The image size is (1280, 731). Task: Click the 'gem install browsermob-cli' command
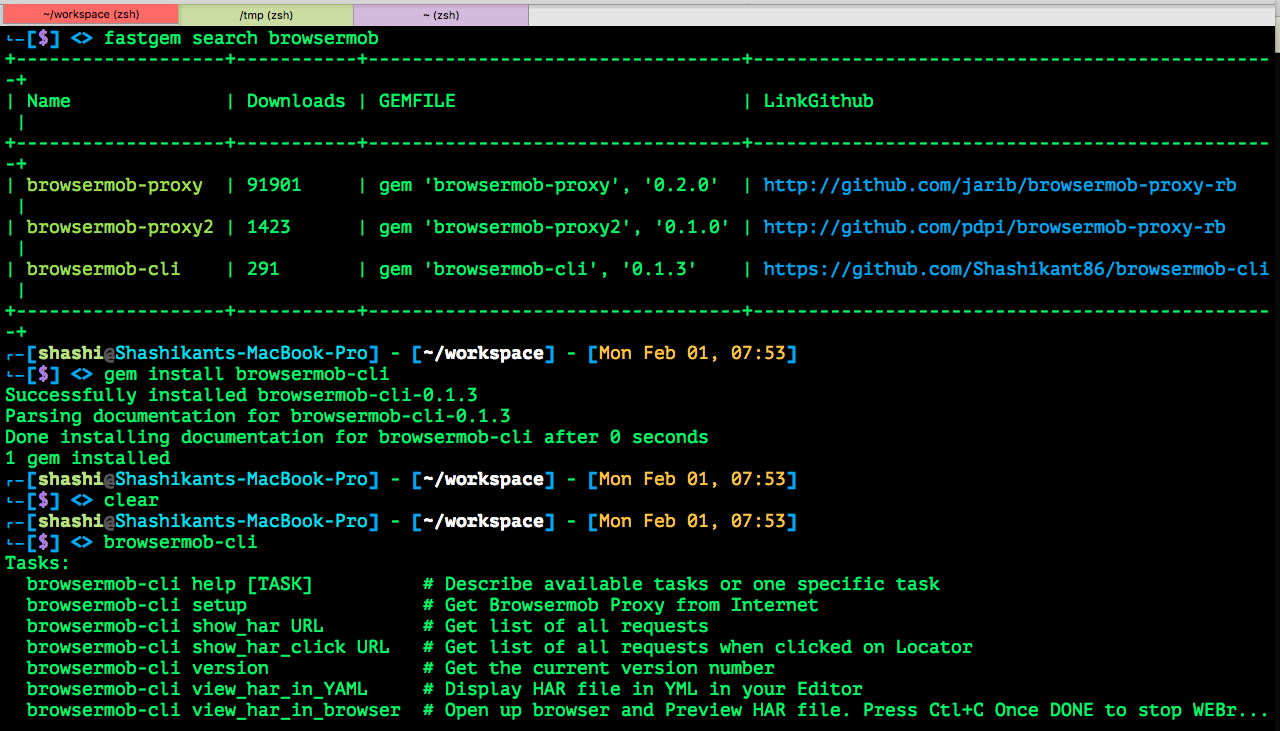tap(247, 374)
